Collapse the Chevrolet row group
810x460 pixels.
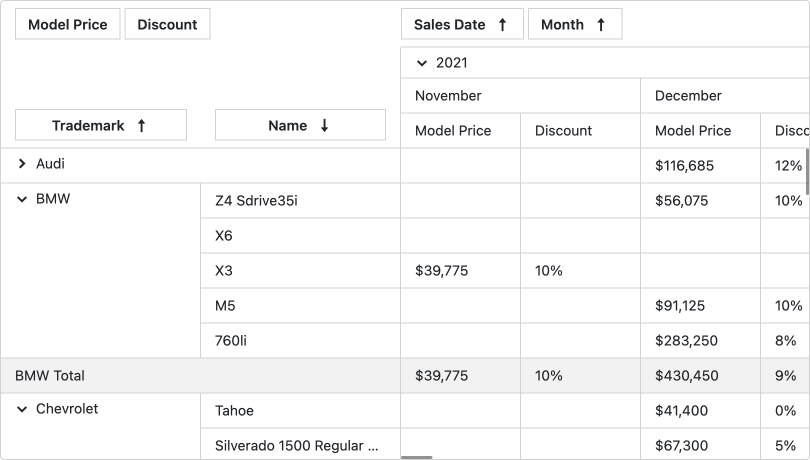point(22,409)
